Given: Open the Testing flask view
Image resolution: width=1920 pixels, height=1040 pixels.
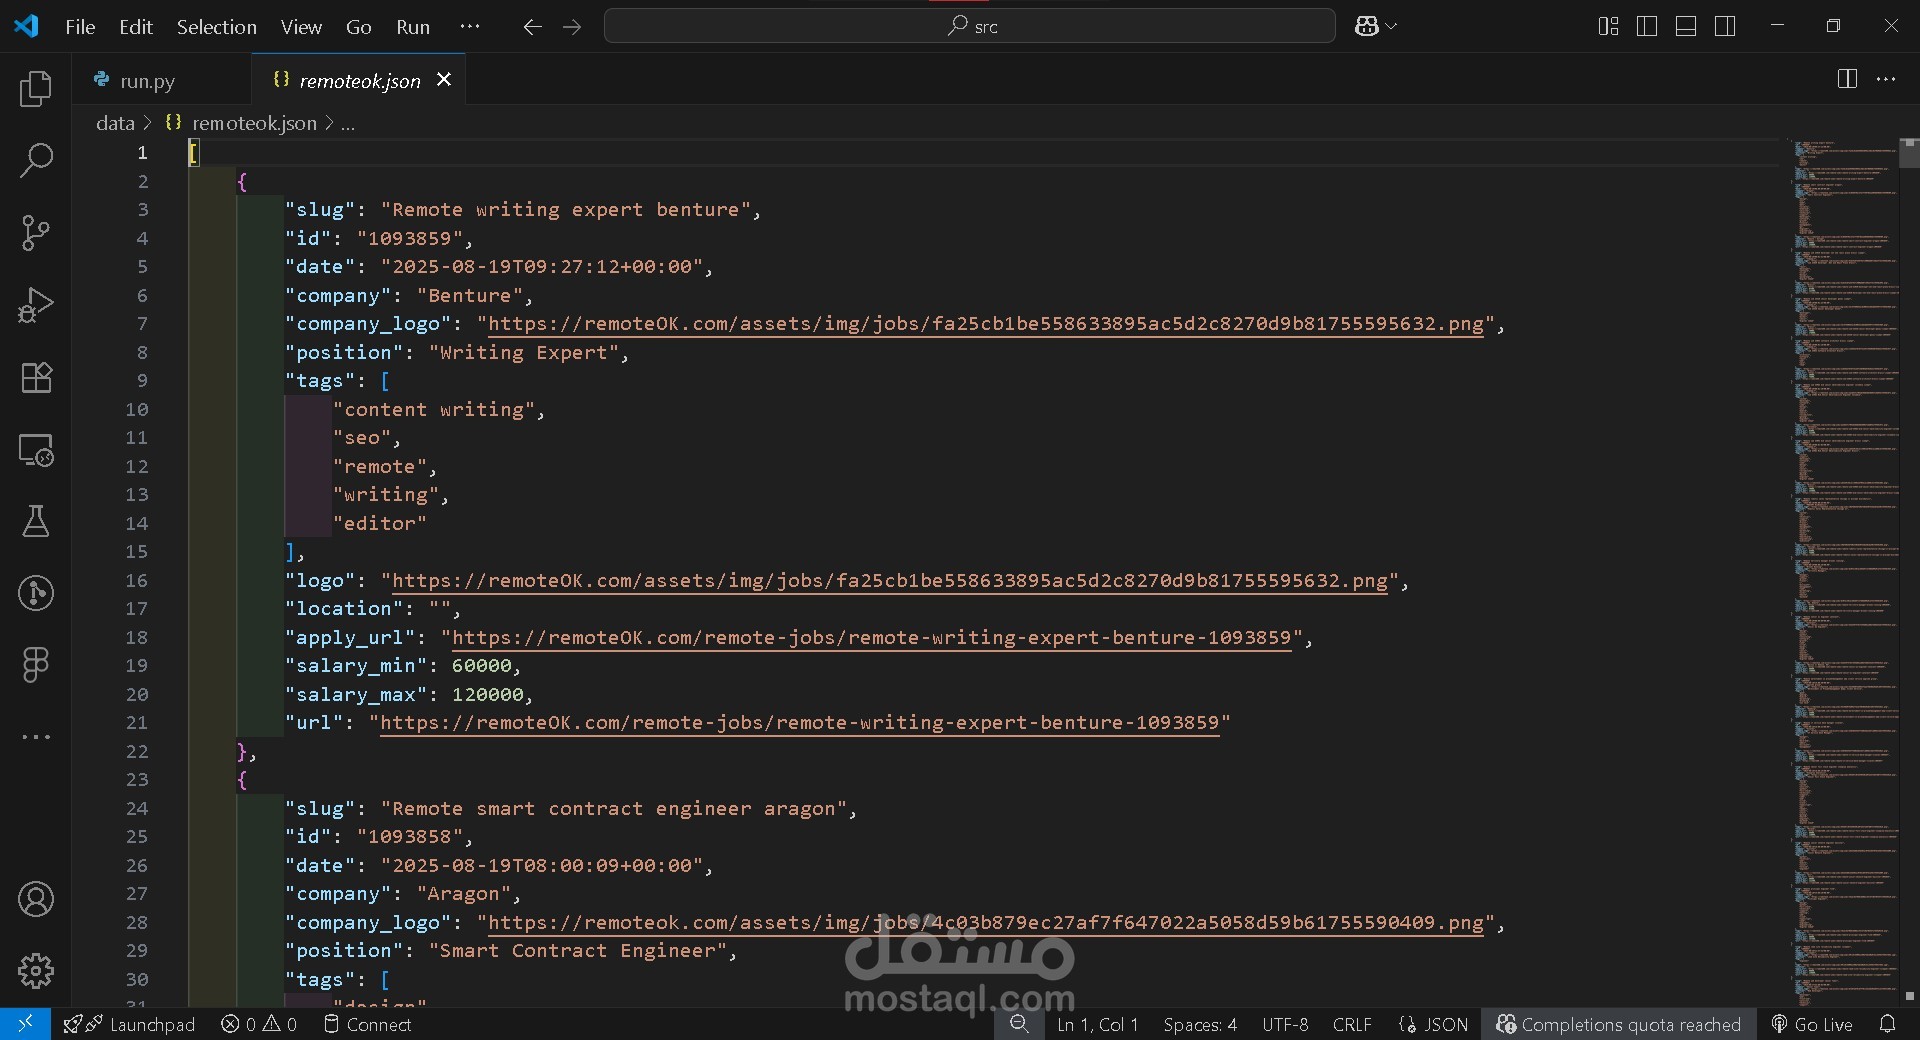Looking at the screenshot, I should [36, 521].
